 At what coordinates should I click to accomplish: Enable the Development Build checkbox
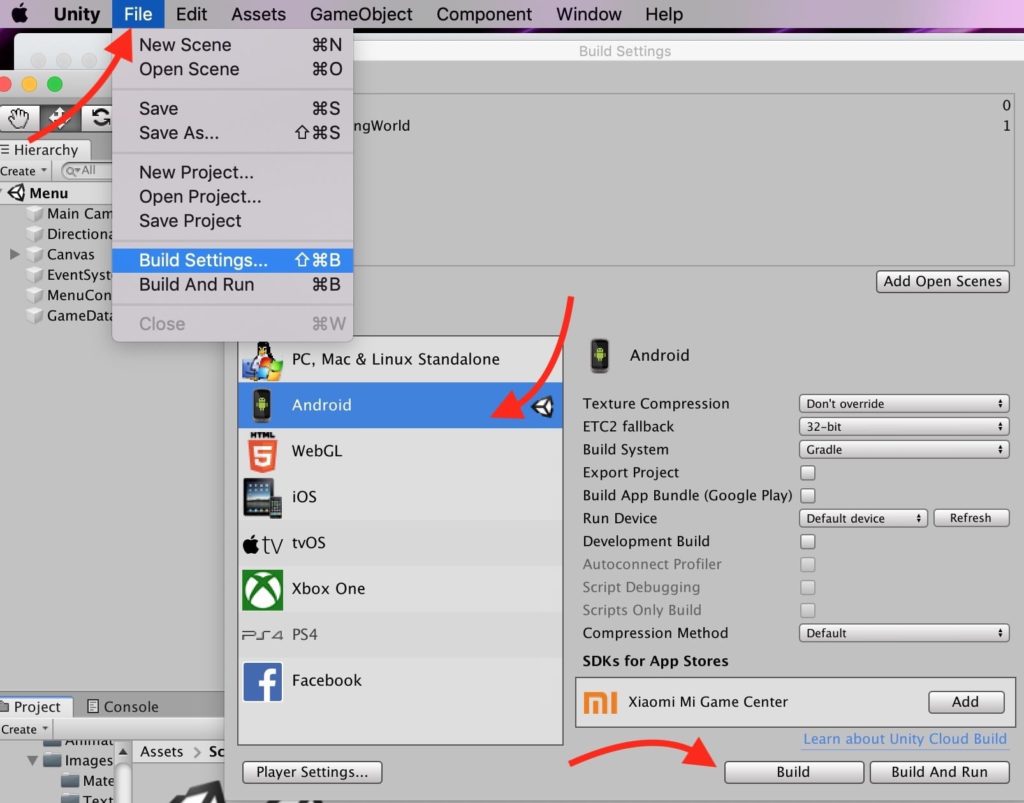click(x=807, y=541)
